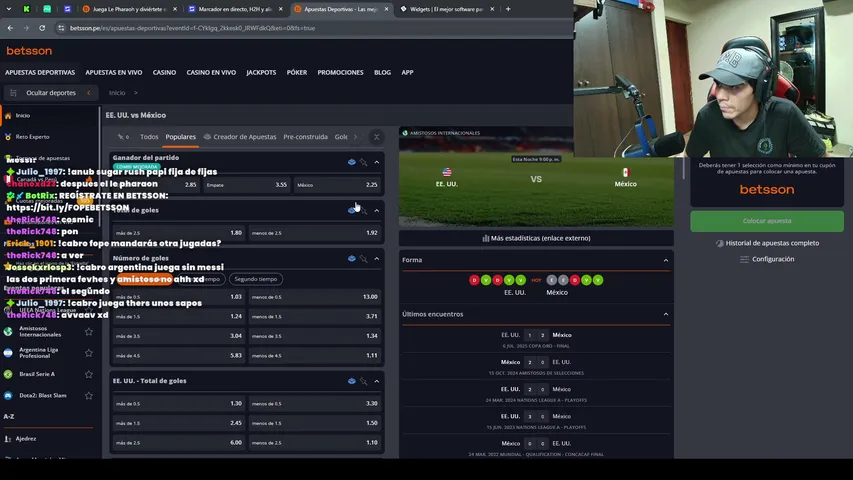Image resolution: width=853 pixels, height=480 pixels.
Task: Open Casino en Vivo section
Action: pyautogui.click(x=211, y=72)
